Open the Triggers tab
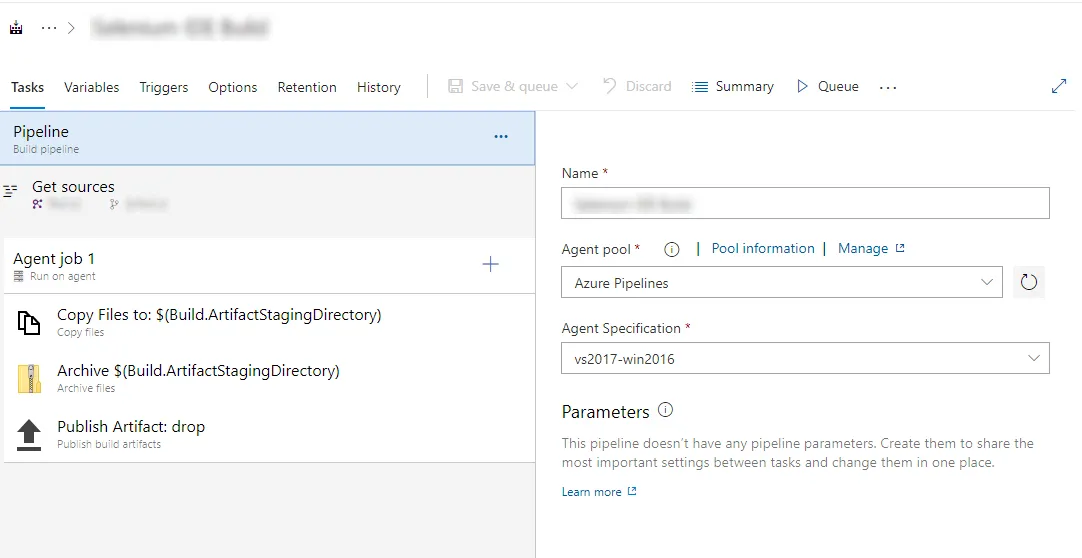The width and height of the screenshot is (1082, 558). (x=164, y=87)
